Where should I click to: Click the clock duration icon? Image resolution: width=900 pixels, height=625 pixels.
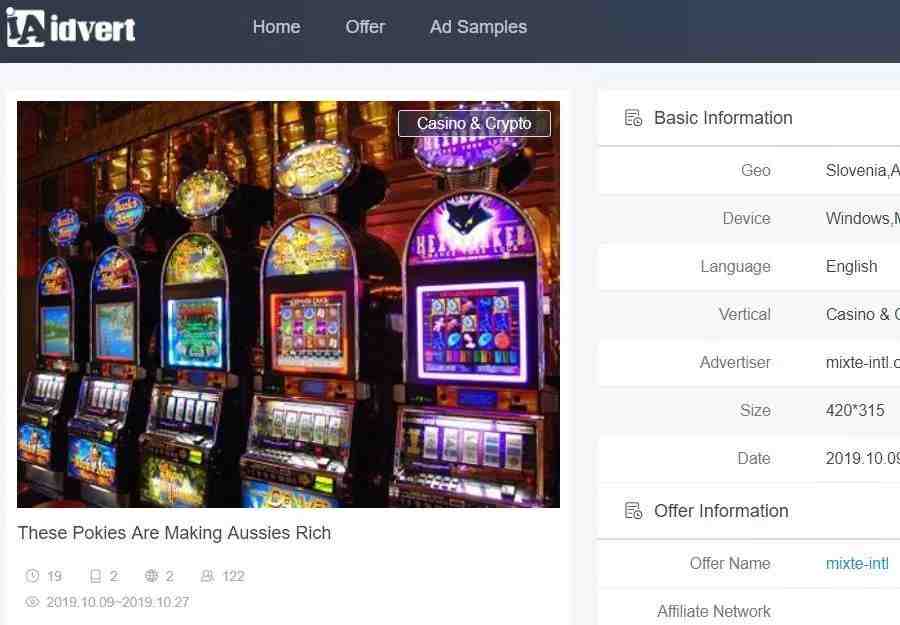(33, 576)
